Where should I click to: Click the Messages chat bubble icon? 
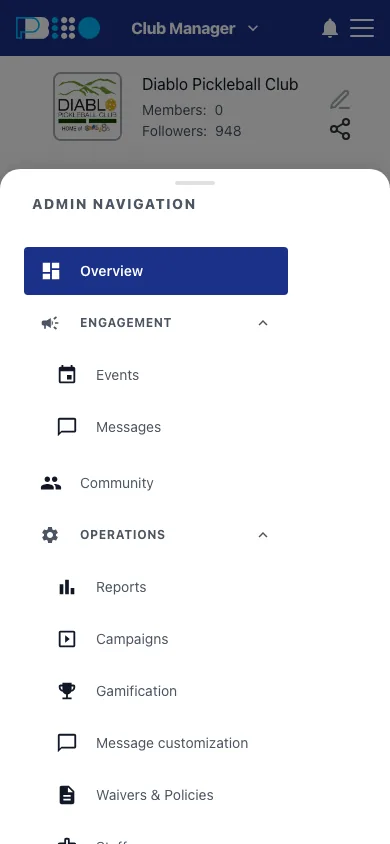click(67, 427)
